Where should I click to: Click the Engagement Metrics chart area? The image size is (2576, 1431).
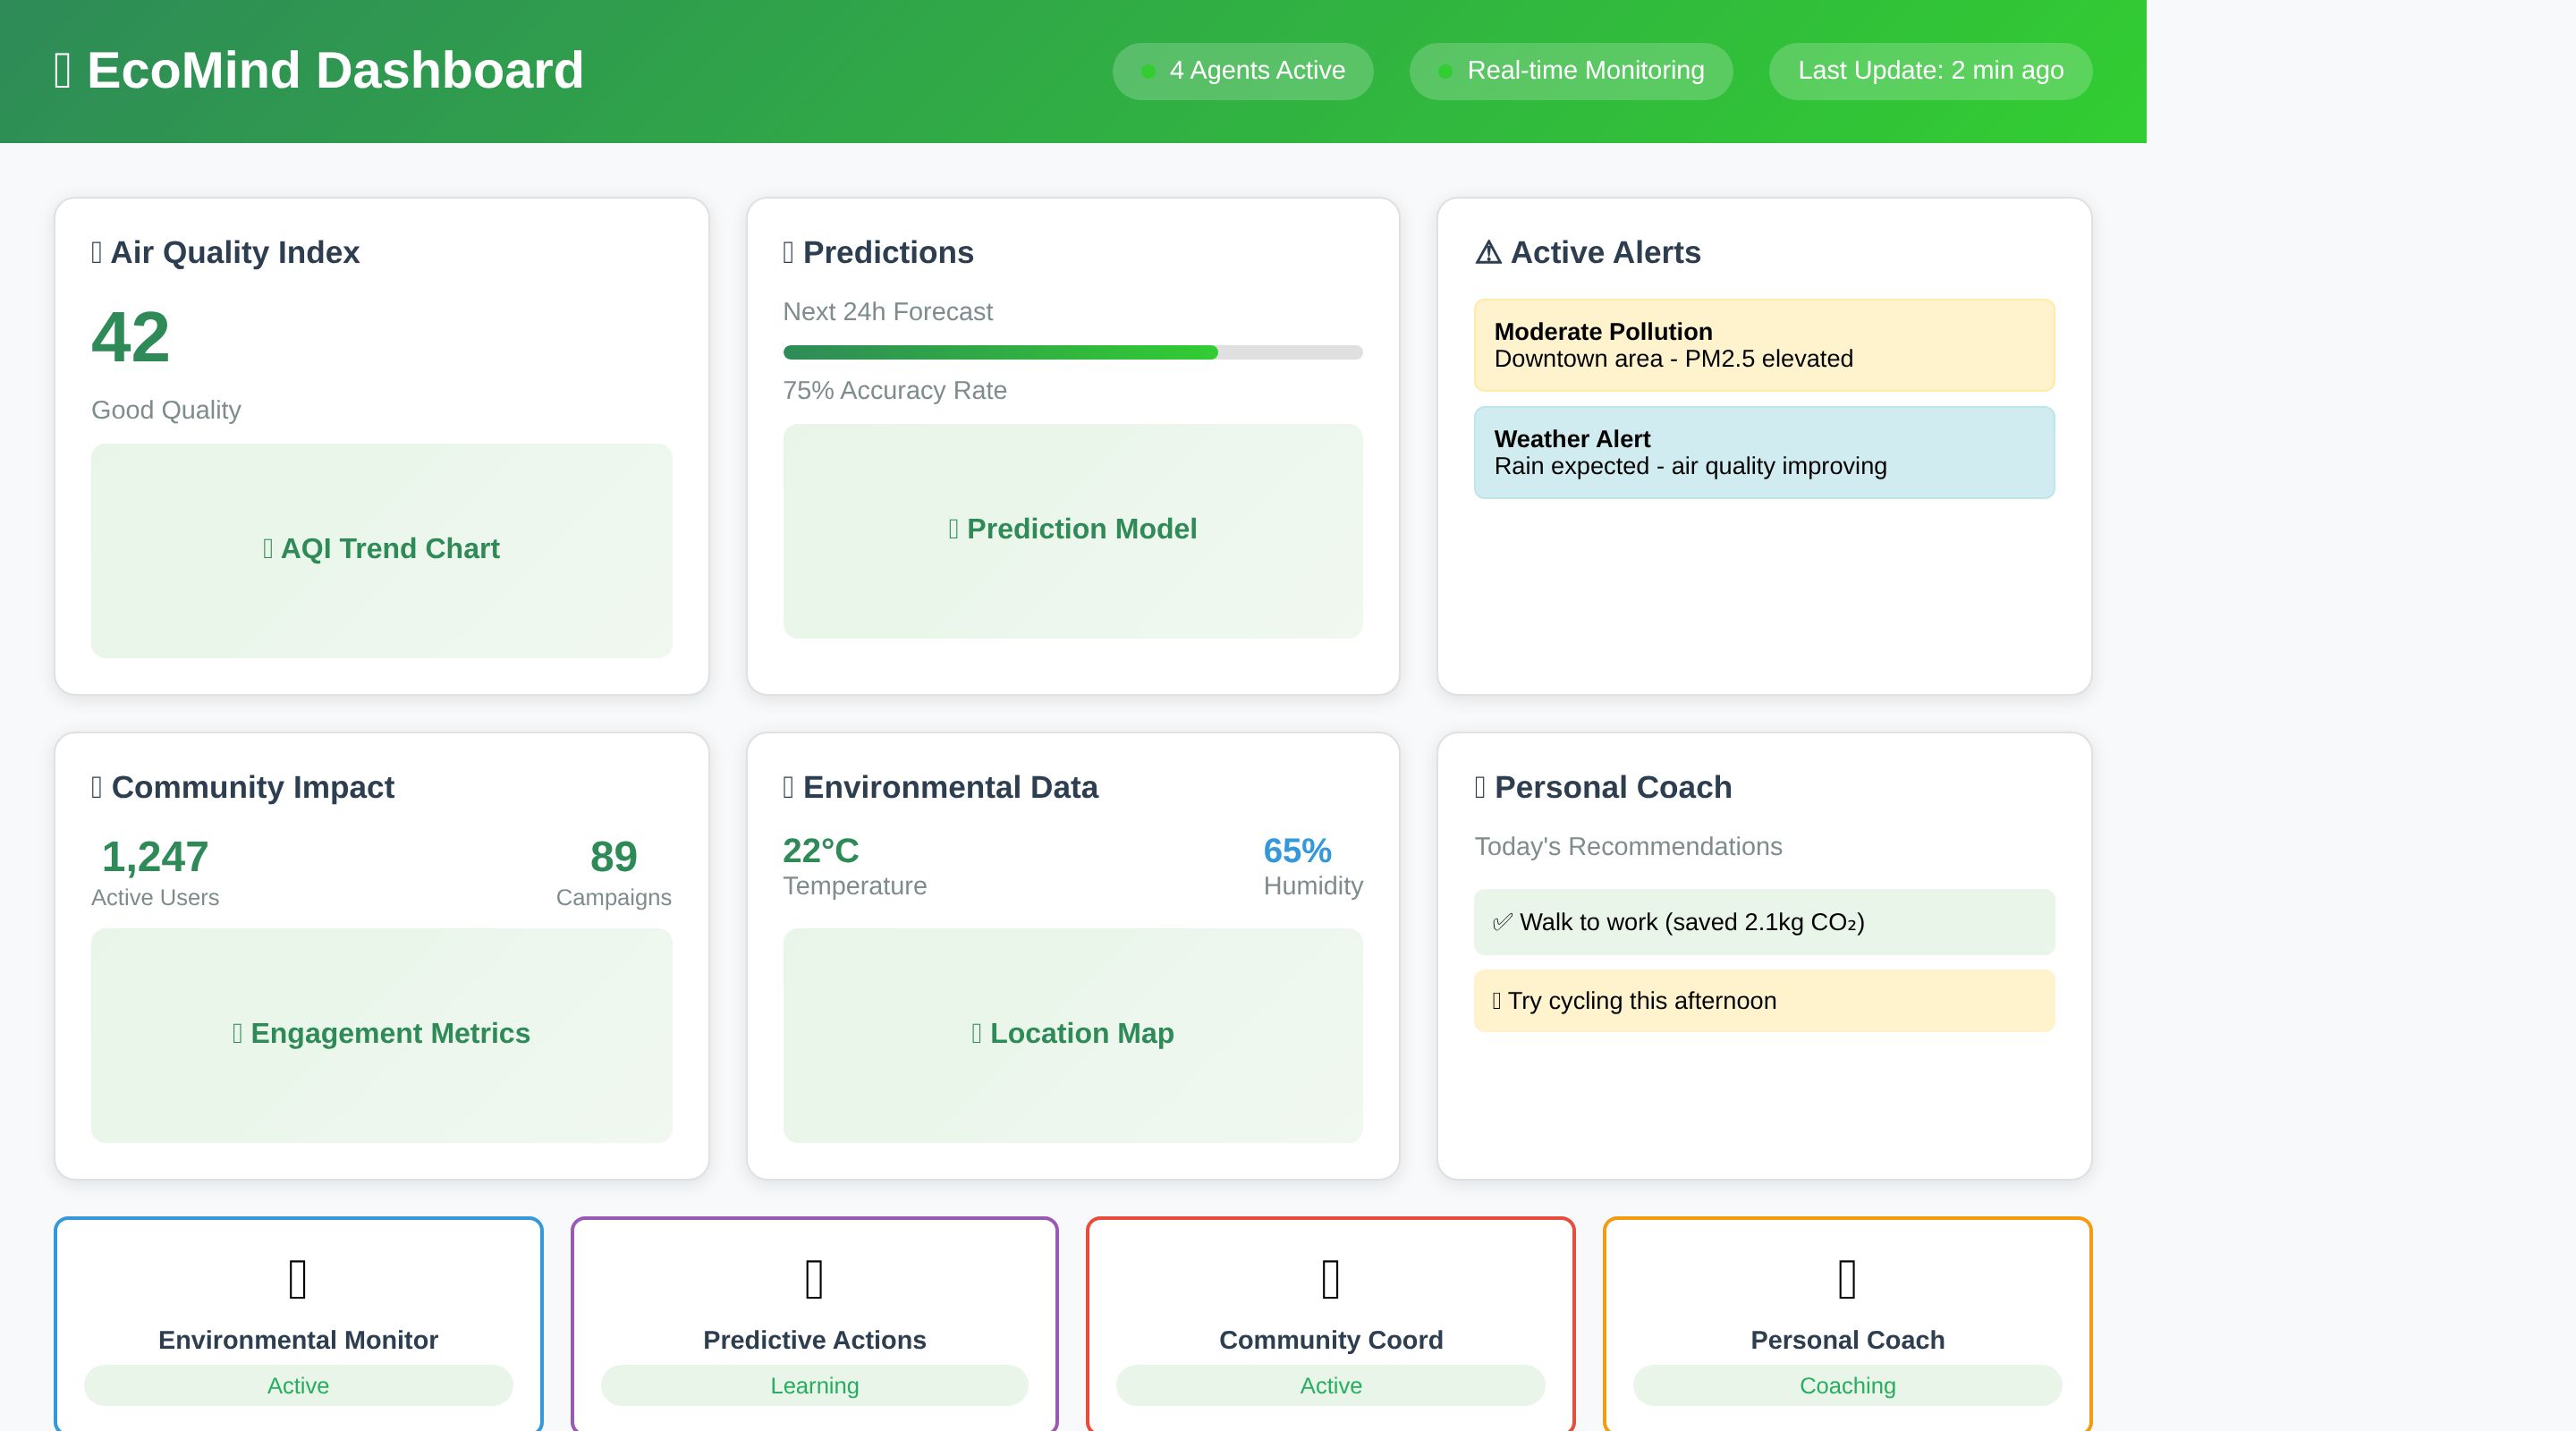point(381,1035)
